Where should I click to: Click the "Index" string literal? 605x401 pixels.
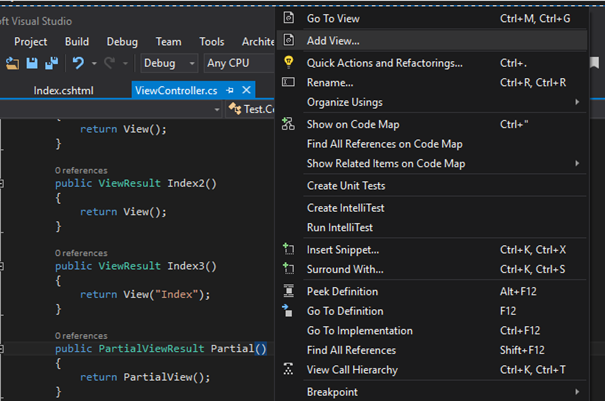point(177,294)
